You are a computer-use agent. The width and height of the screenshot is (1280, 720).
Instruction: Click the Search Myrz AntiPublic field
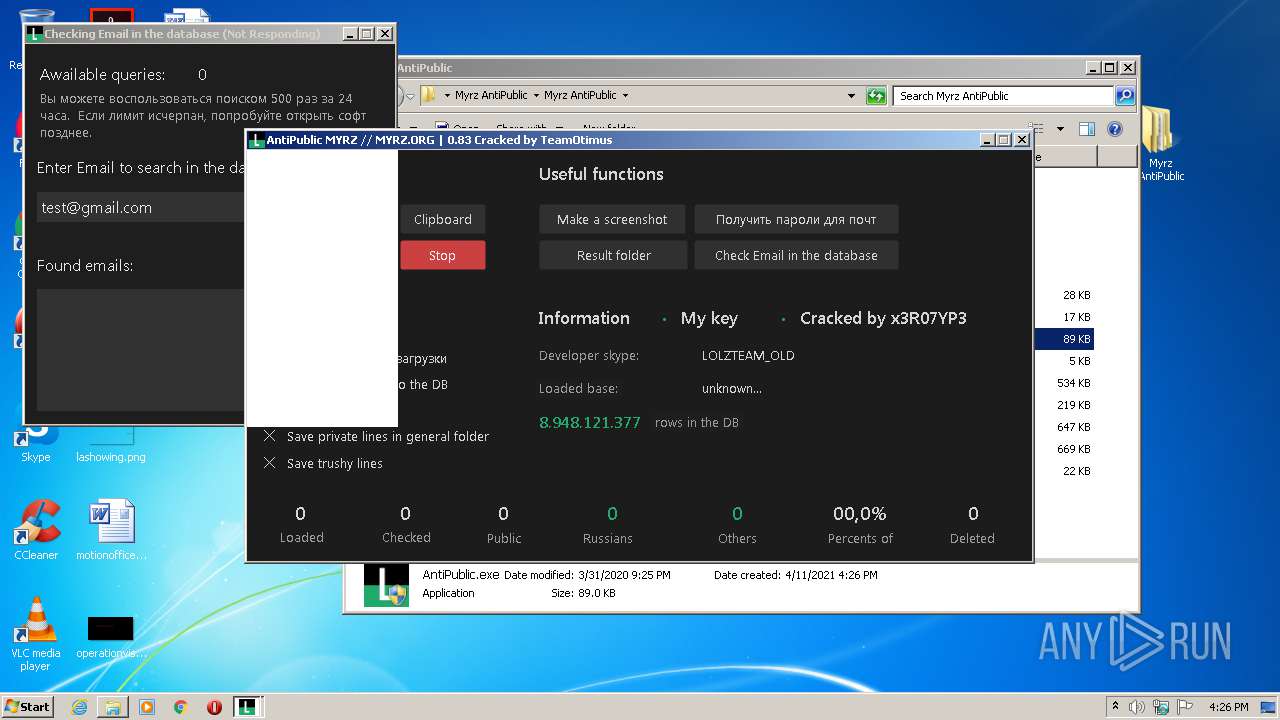(x=1003, y=96)
